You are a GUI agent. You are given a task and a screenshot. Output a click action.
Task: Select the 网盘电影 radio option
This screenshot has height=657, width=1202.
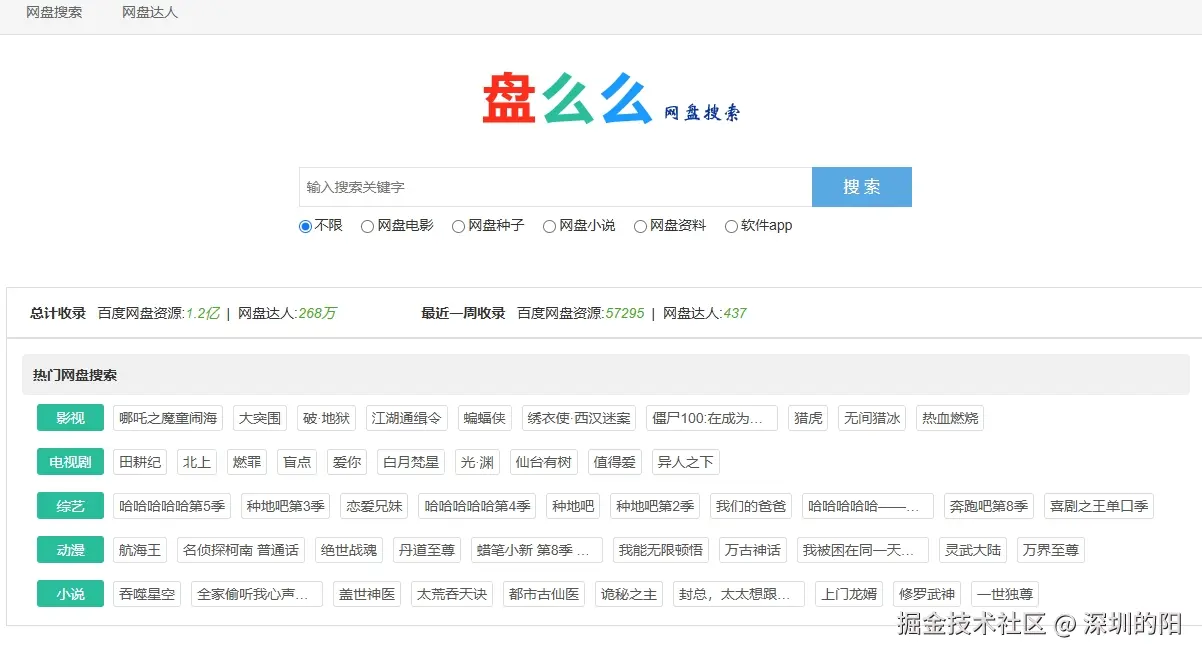pos(367,226)
